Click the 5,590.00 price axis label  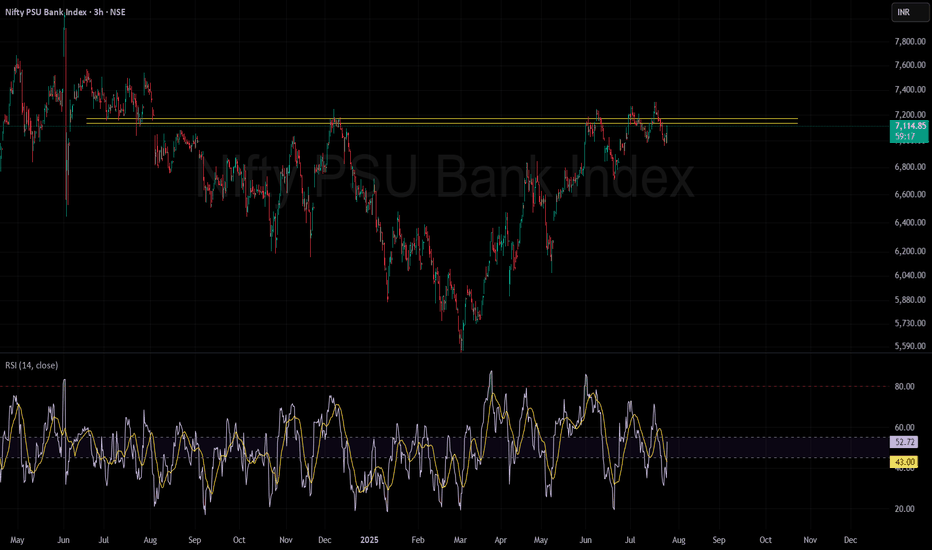910,346
